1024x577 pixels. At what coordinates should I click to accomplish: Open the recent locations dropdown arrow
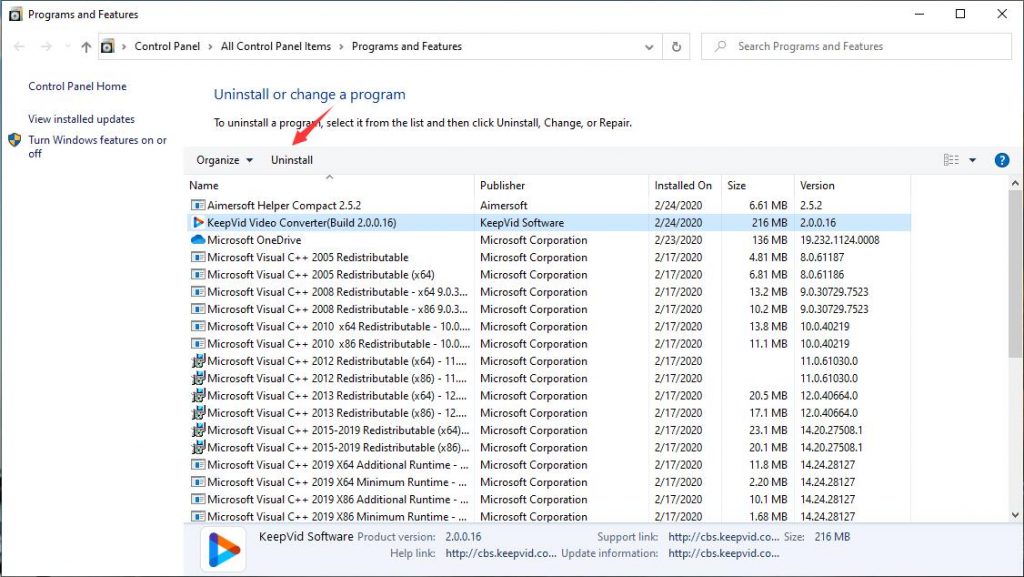point(67,46)
